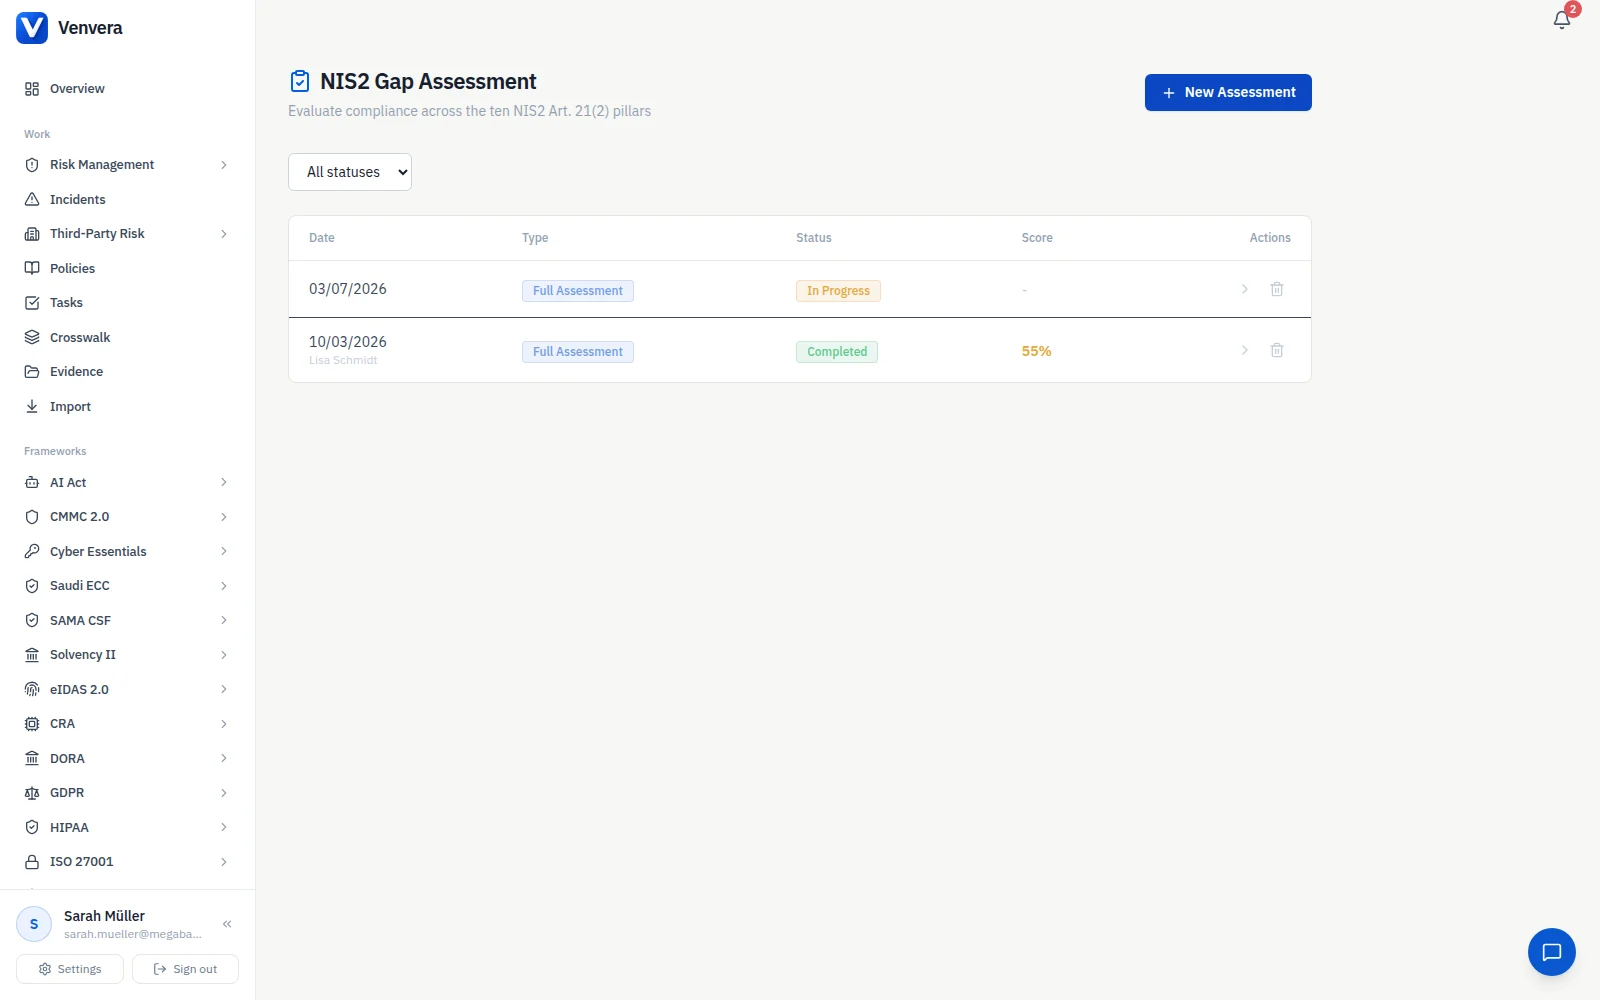Image resolution: width=1600 pixels, height=1000 pixels.
Task: Click the Type column header
Action: pos(535,238)
